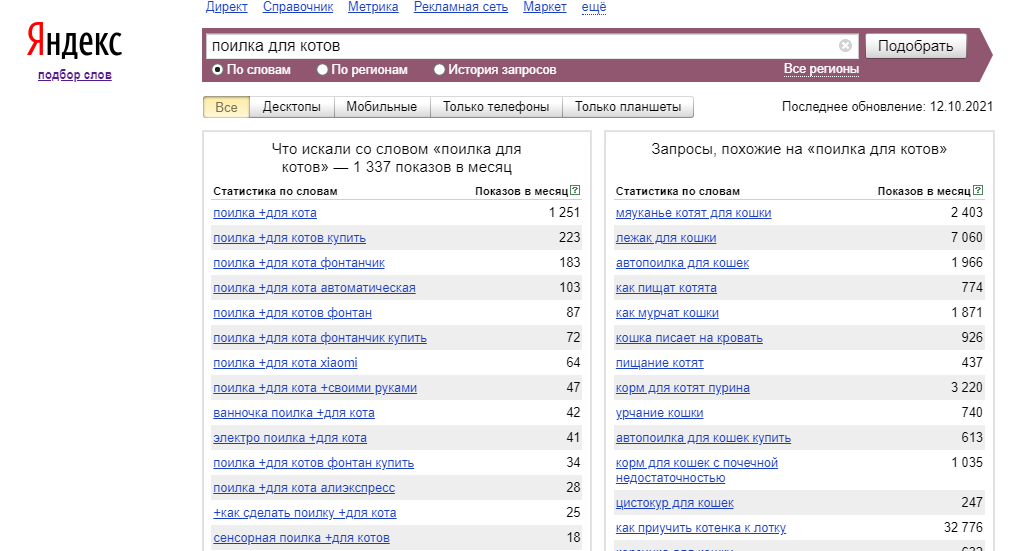The height and width of the screenshot is (551, 1022).
Task: Open query 'поилка +для кота фонтанчик купить'
Action: coord(320,338)
